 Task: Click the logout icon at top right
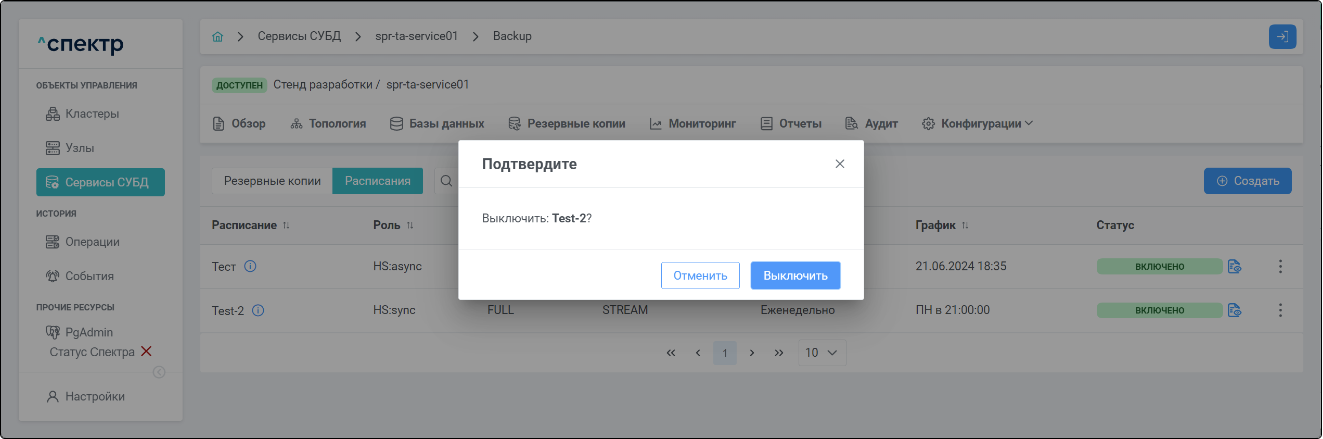[x=1282, y=36]
